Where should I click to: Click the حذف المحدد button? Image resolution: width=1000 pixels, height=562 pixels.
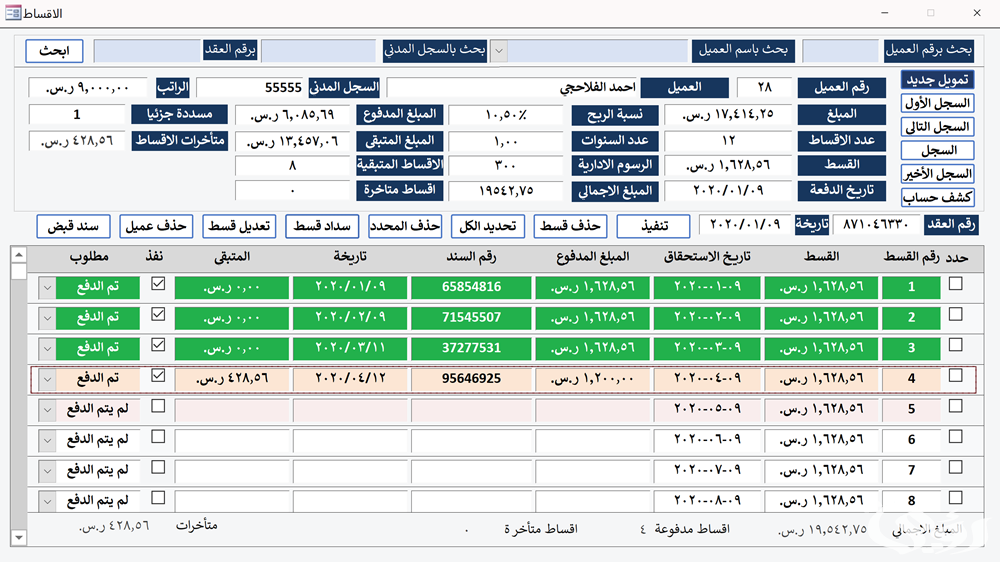(405, 226)
